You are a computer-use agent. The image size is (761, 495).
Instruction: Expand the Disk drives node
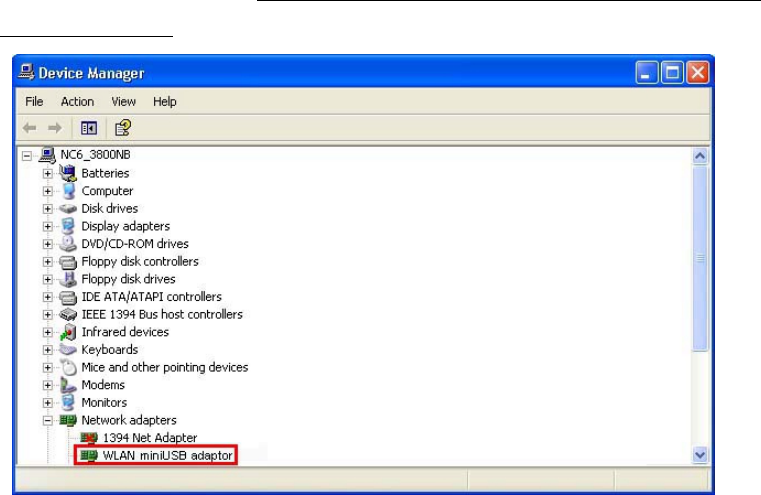48,209
